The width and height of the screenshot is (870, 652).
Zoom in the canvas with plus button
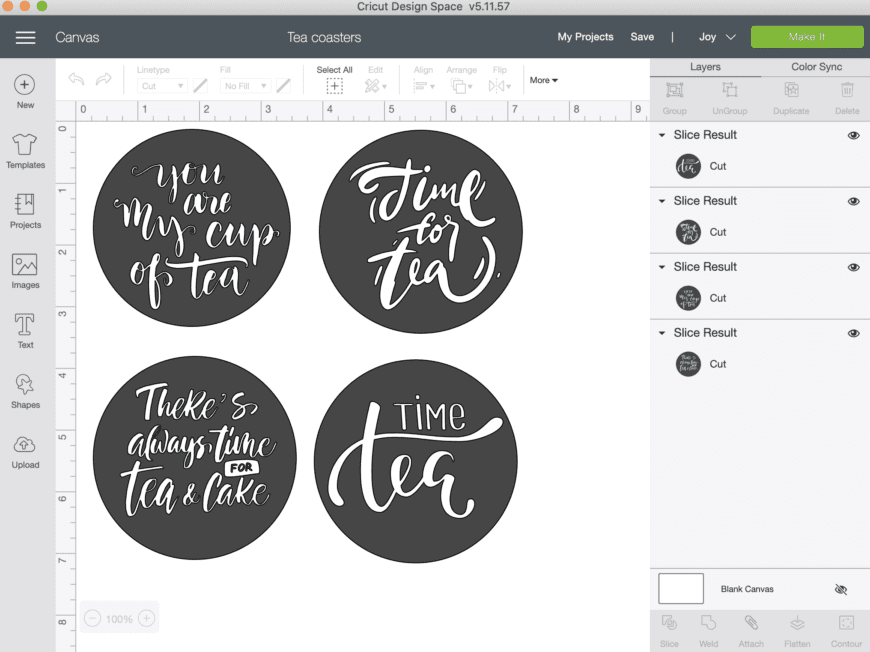[146, 618]
